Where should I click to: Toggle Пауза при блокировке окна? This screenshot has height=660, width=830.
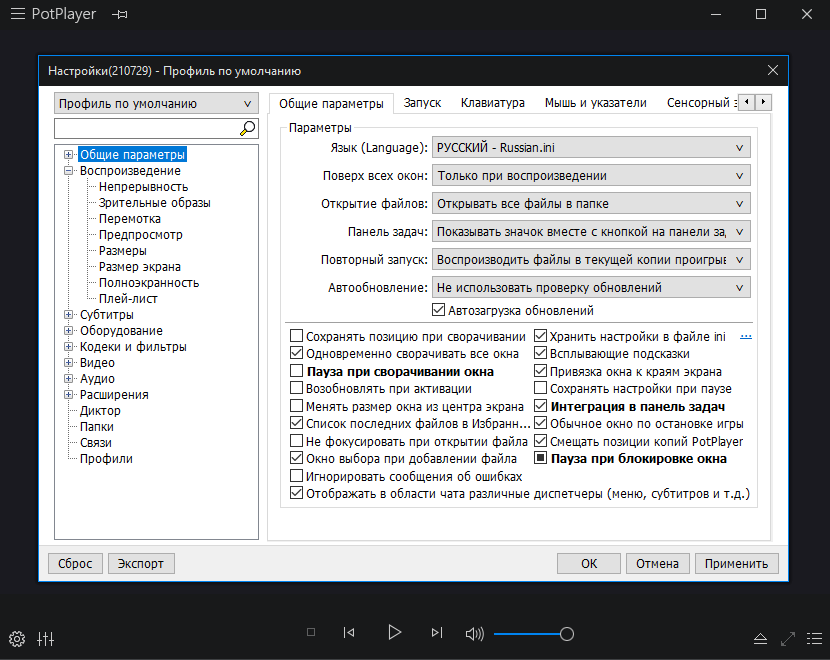click(540, 458)
